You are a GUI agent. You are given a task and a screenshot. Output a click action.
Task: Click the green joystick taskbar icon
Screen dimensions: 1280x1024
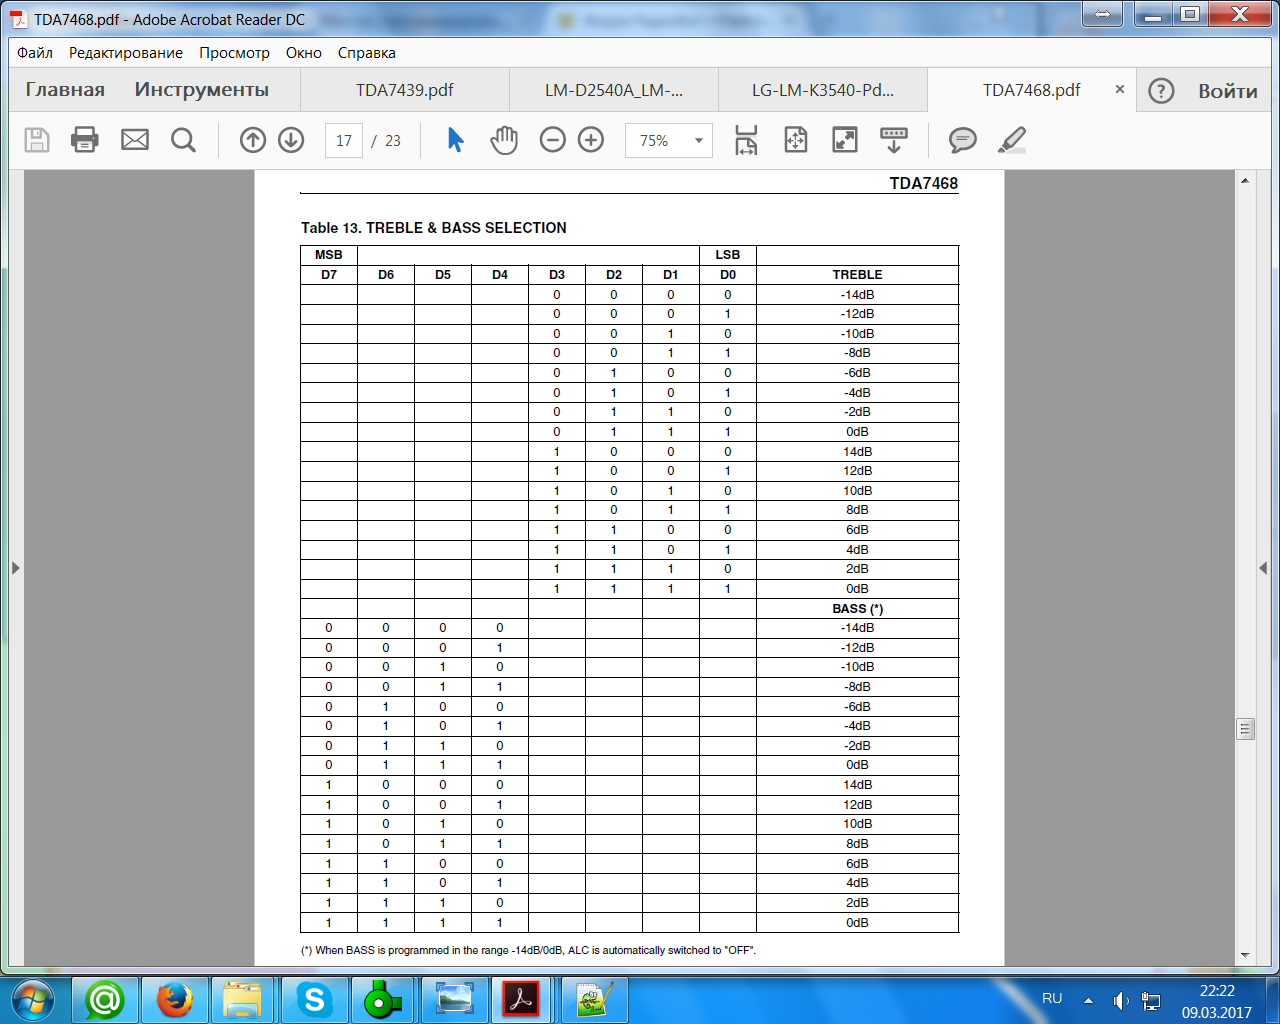(x=382, y=999)
